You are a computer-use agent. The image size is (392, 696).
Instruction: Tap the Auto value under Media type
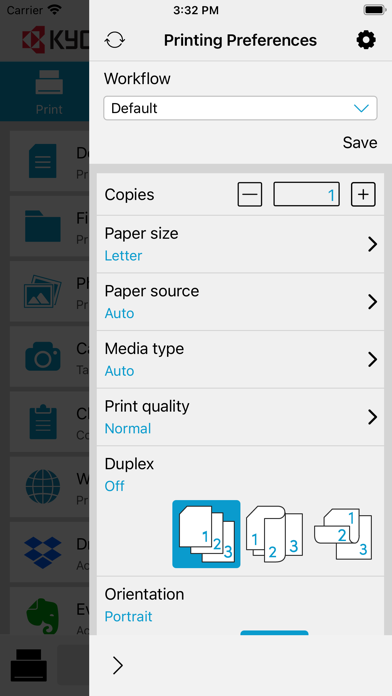[119, 371]
